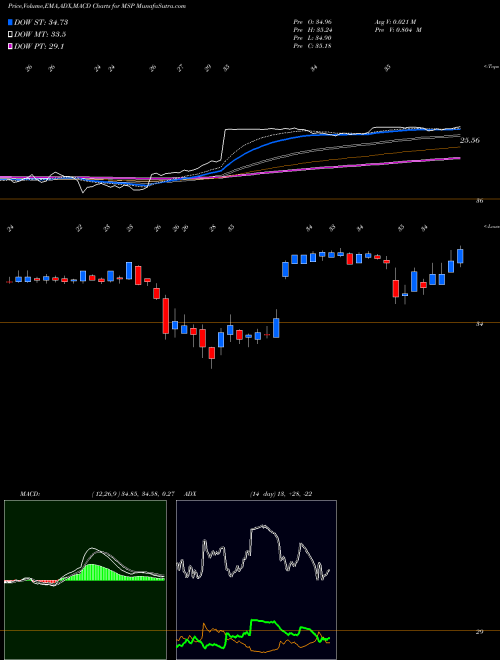
Task: Click the 'Pre L: 34.90' value
Action: 313,38
